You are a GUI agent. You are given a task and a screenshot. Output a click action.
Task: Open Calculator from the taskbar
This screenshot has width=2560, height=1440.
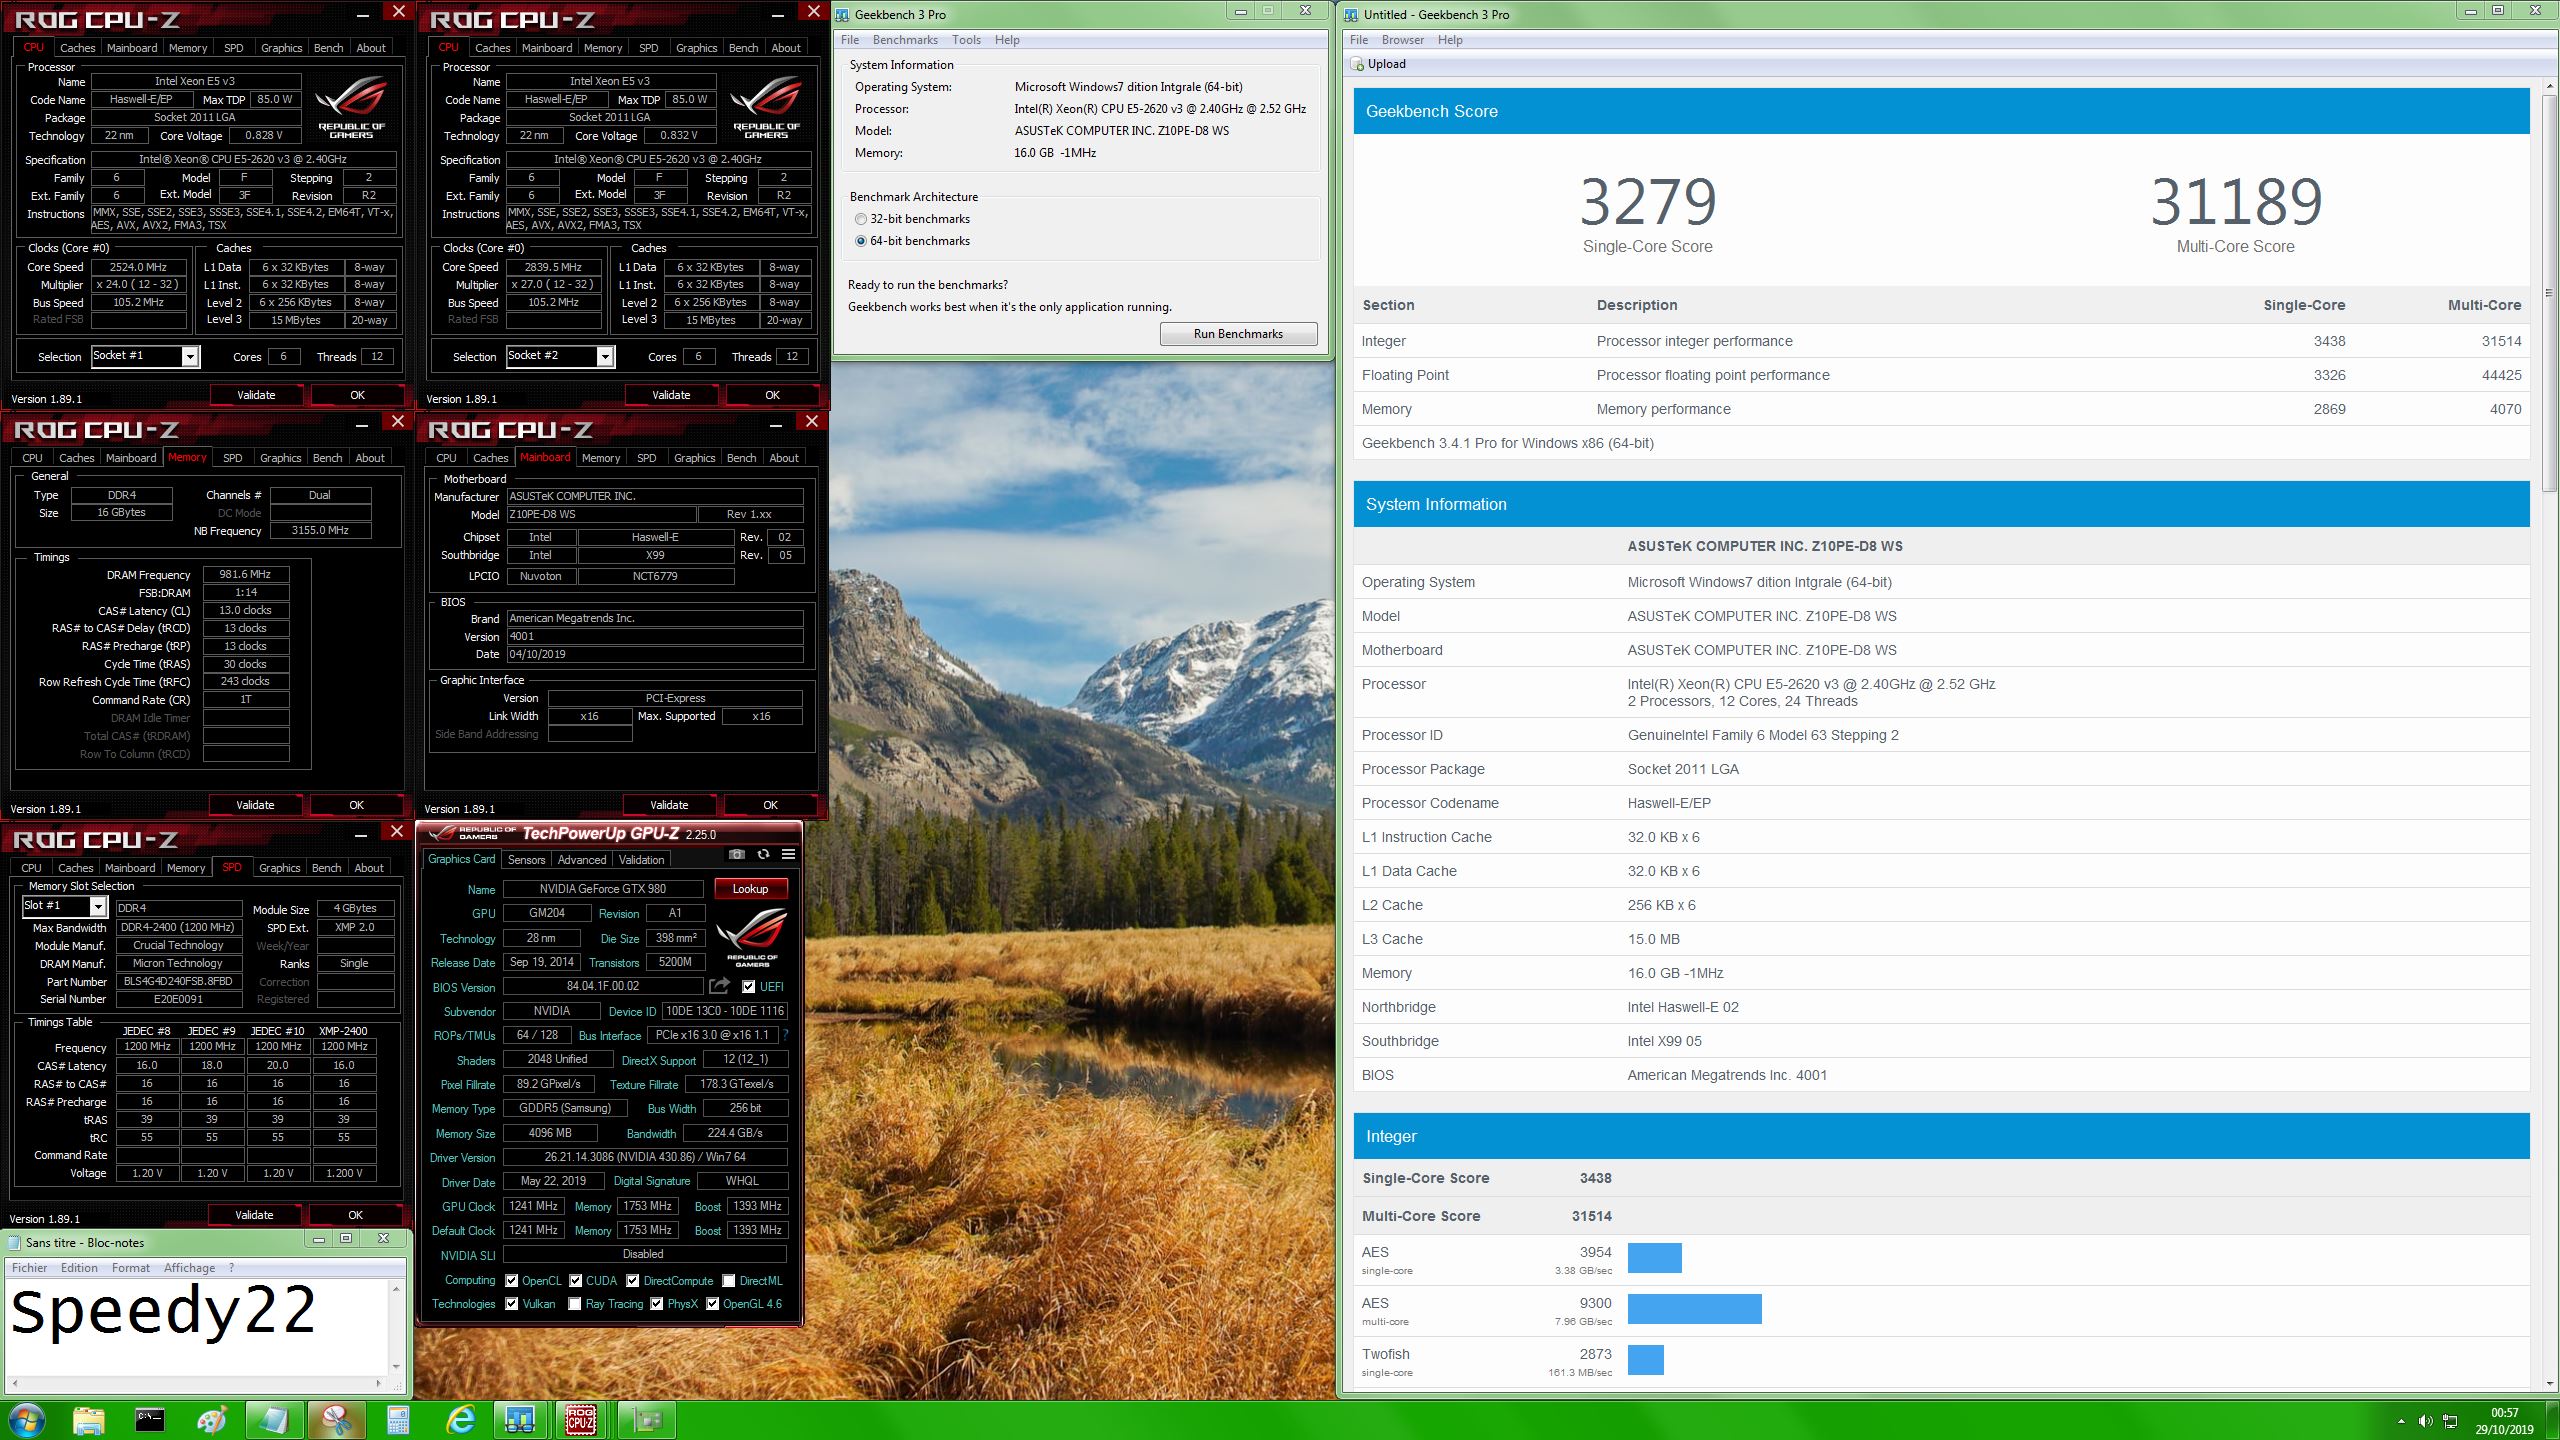click(398, 1420)
